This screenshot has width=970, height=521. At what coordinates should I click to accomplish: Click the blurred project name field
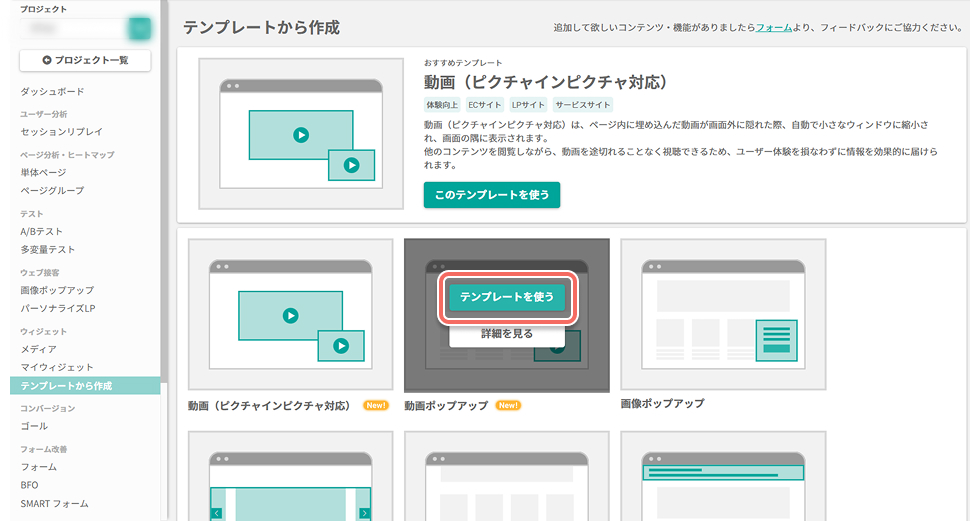(x=73, y=28)
